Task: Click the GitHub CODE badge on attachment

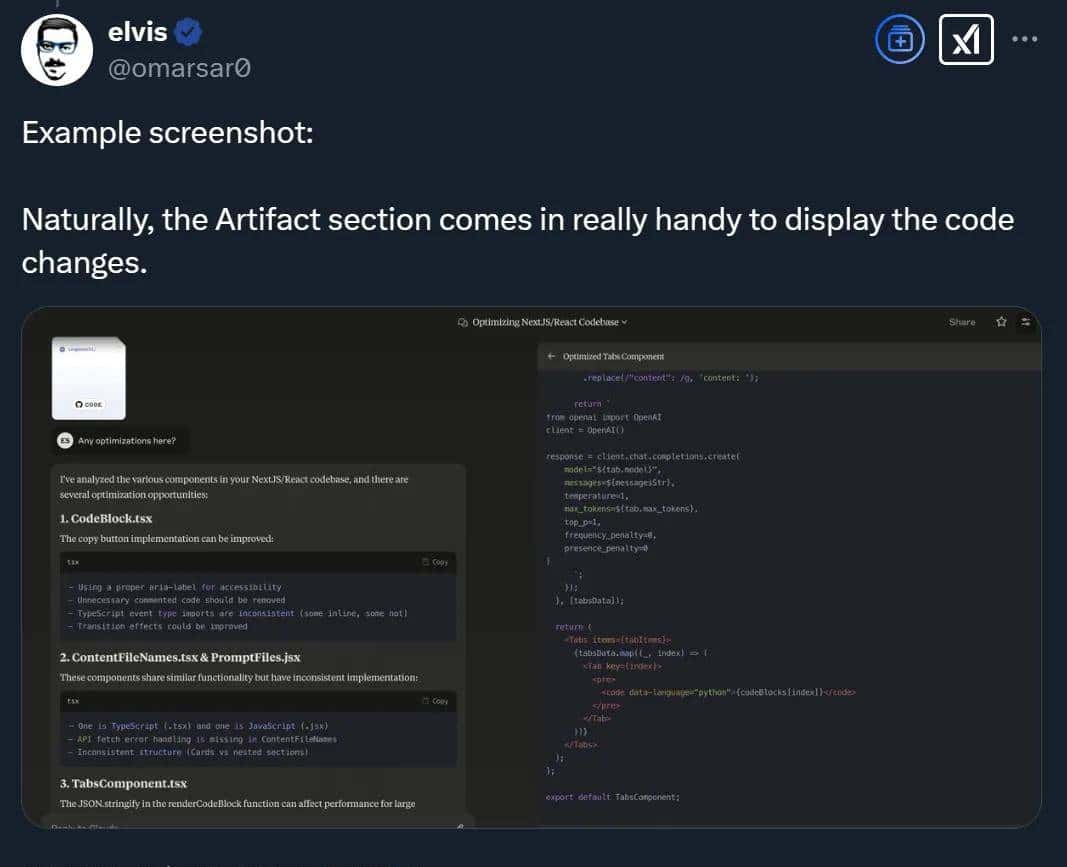Action: pos(88,405)
